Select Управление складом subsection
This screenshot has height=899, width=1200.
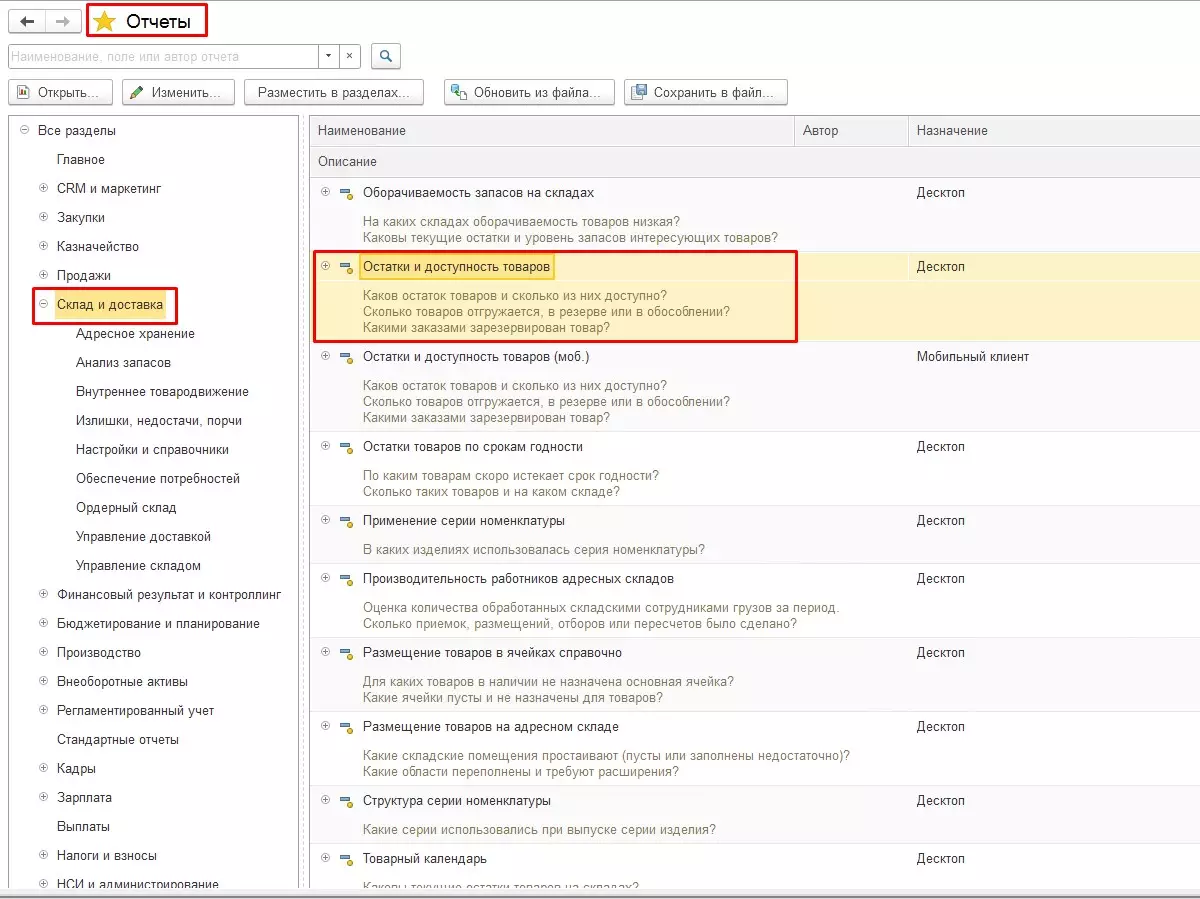[138, 565]
